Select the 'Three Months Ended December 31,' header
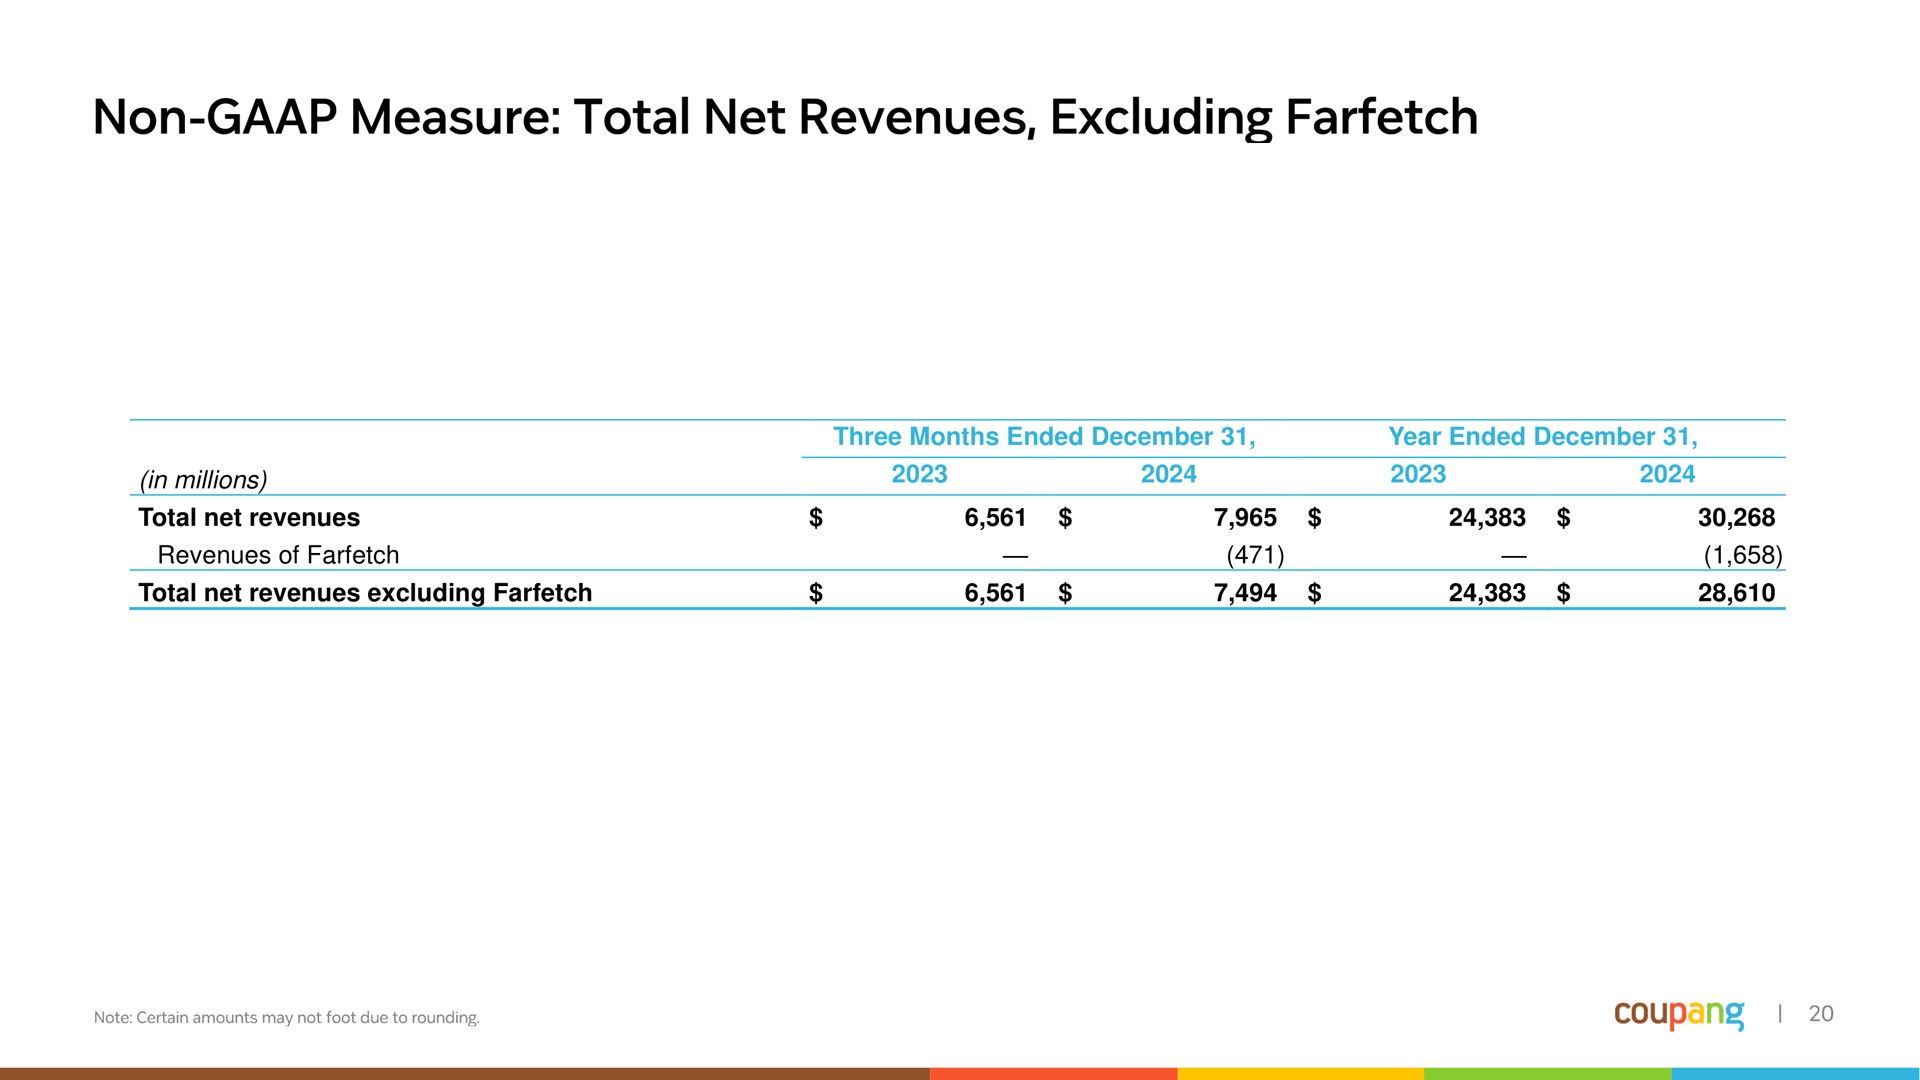The height and width of the screenshot is (1080, 1920). click(x=1044, y=437)
